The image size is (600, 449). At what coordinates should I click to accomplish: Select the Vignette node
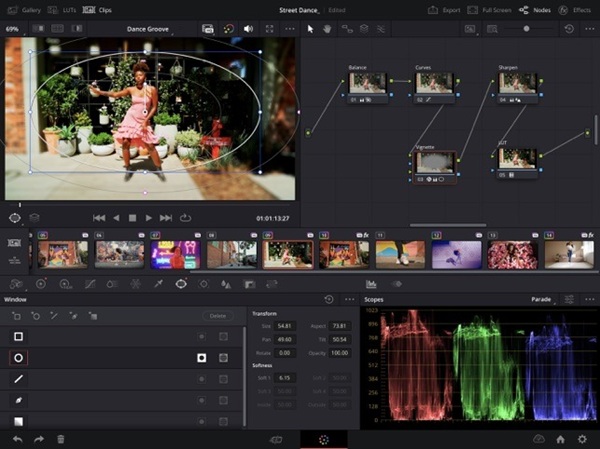pos(435,164)
